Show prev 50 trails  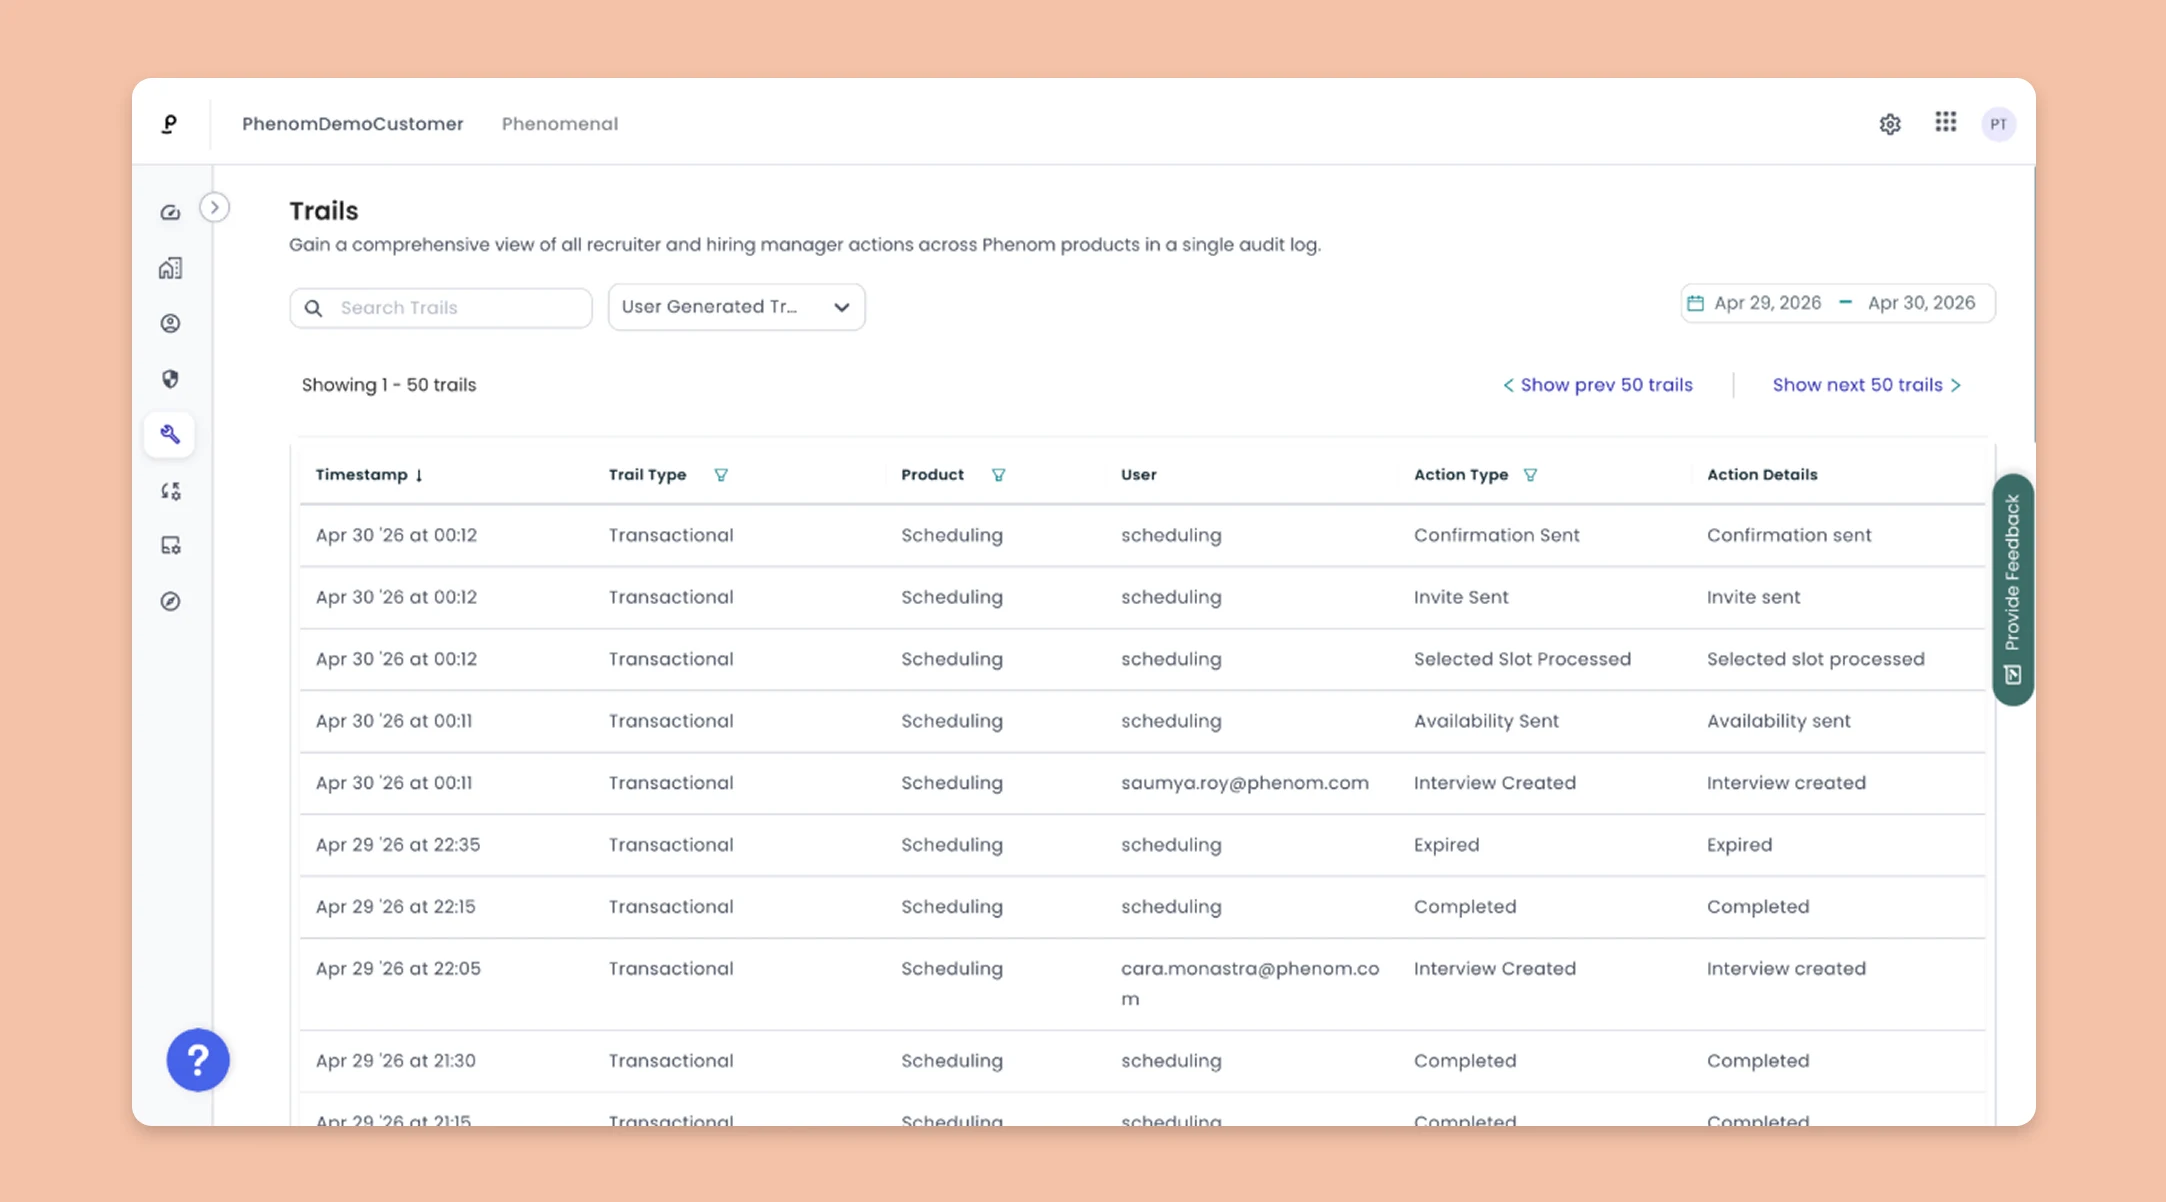coord(1597,385)
